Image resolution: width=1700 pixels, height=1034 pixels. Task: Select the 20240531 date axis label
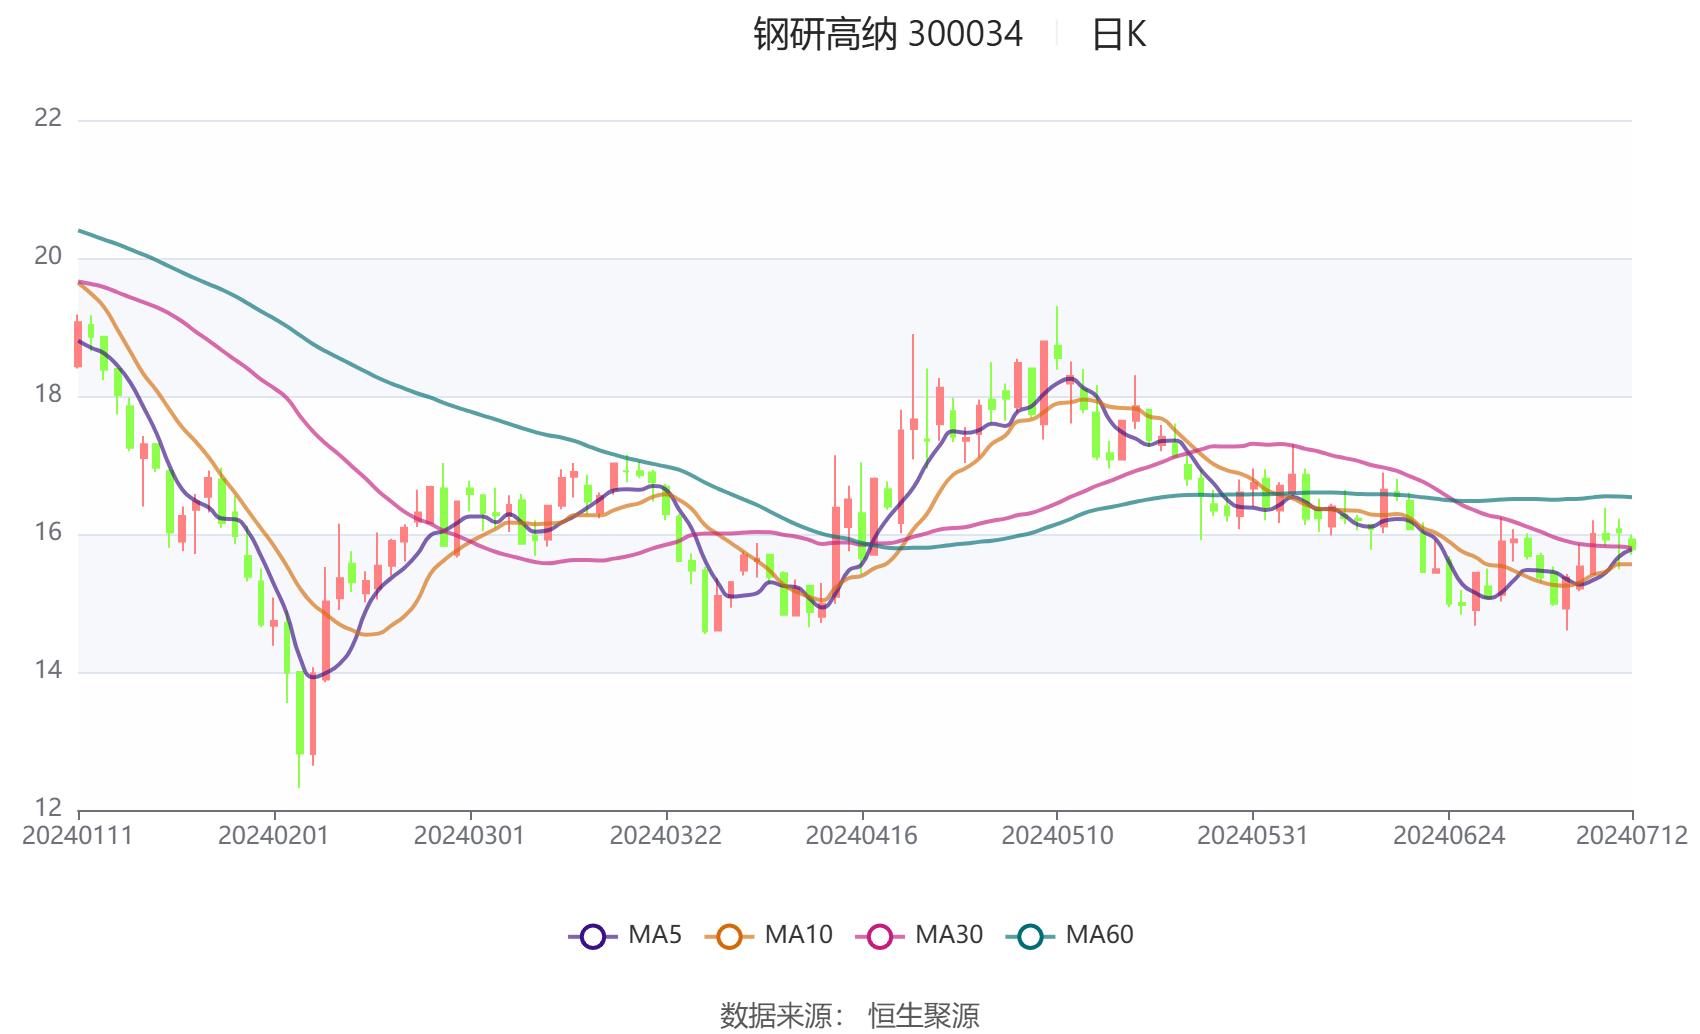point(1253,835)
